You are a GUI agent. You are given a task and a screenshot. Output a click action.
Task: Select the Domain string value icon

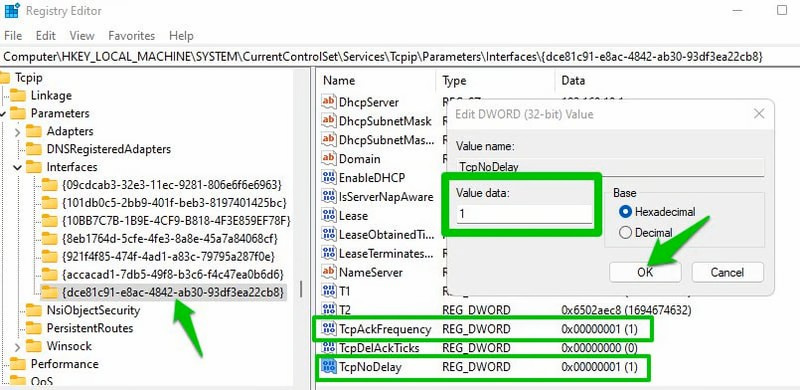click(328, 159)
